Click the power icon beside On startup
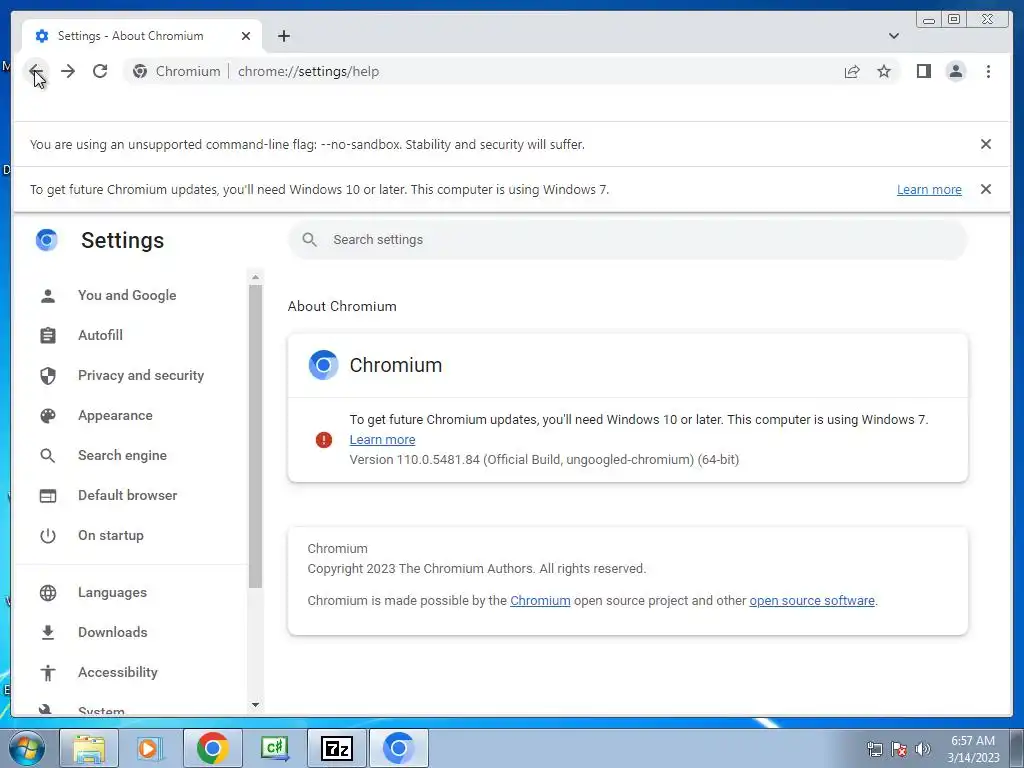This screenshot has height=768, width=1024. tap(48, 536)
